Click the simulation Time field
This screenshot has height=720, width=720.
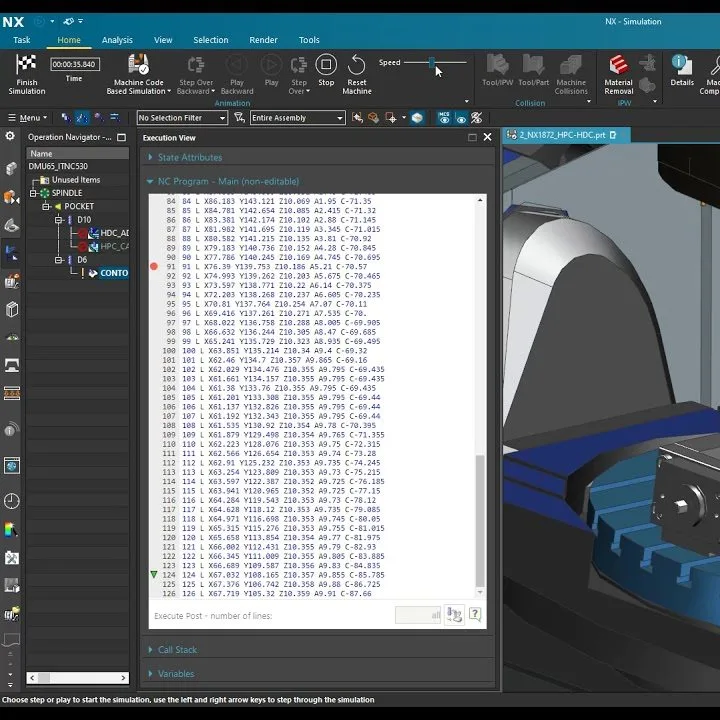pos(75,64)
